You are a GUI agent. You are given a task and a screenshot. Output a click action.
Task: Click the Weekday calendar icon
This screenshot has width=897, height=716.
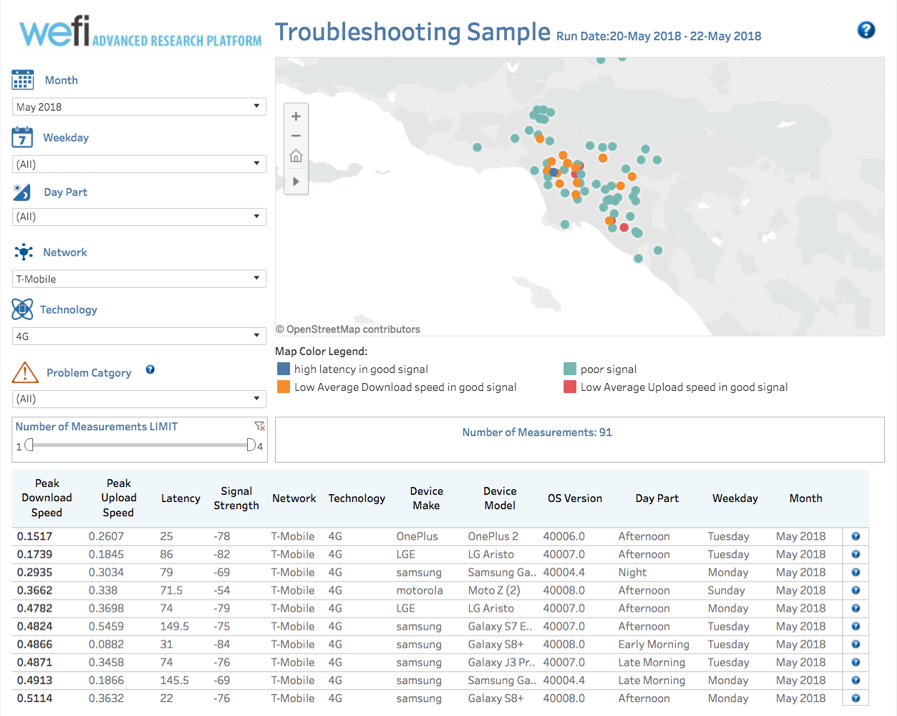click(22, 137)
